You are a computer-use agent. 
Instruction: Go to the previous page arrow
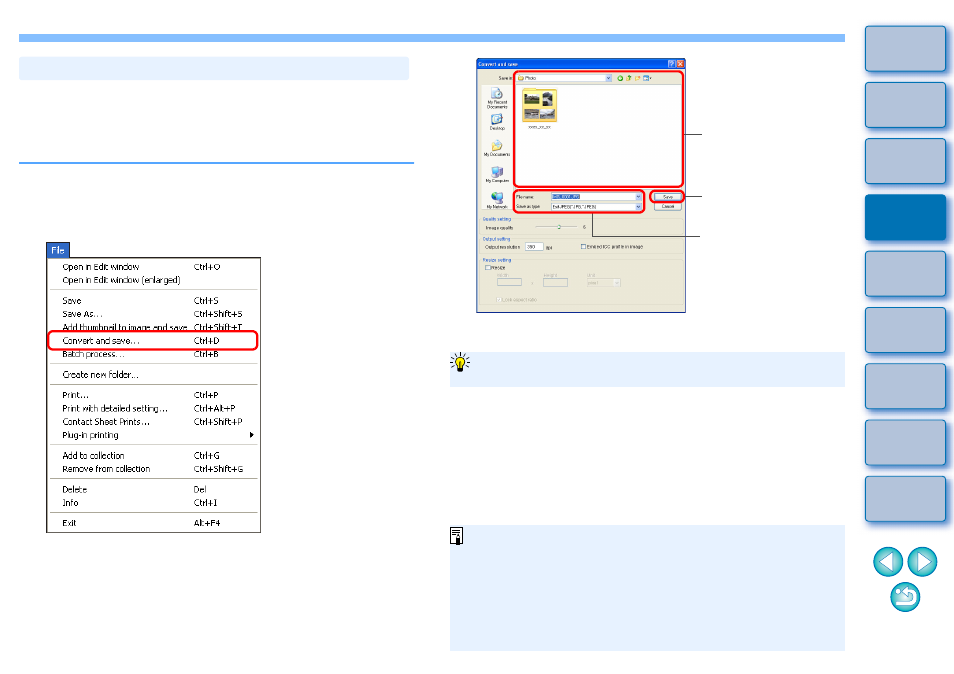[888, 561]
